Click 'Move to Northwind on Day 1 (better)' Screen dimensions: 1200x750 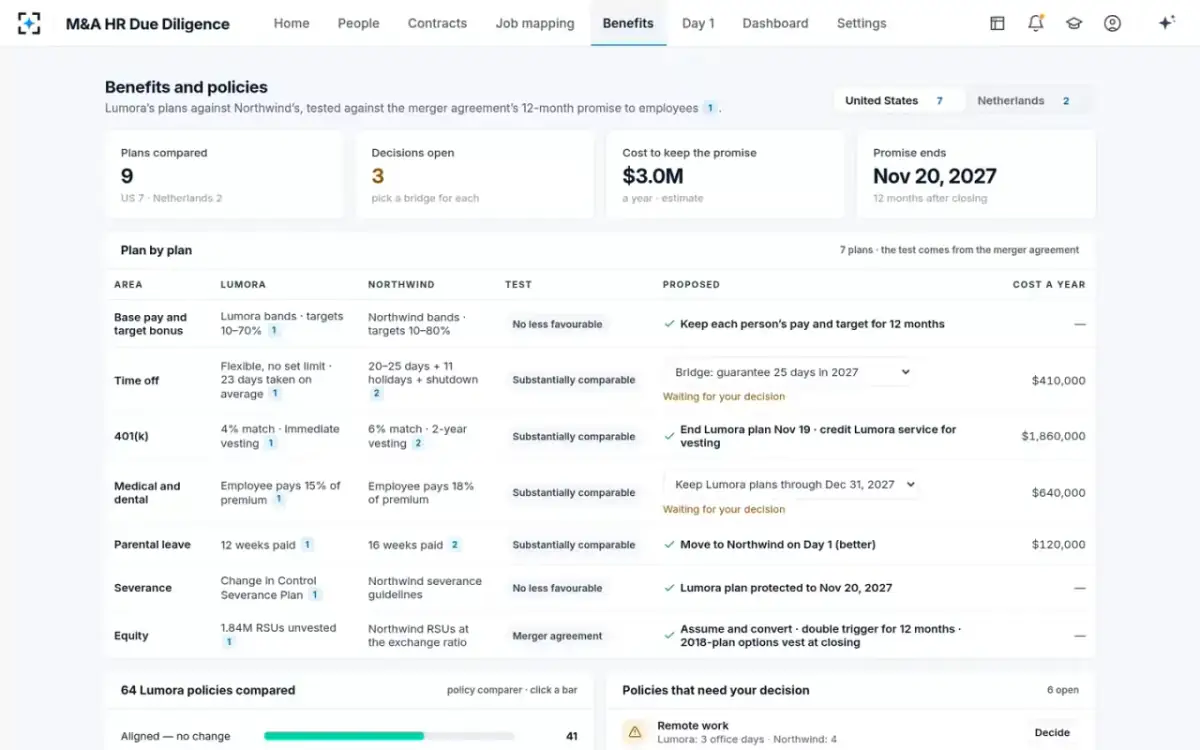click(x=777, y=545)
